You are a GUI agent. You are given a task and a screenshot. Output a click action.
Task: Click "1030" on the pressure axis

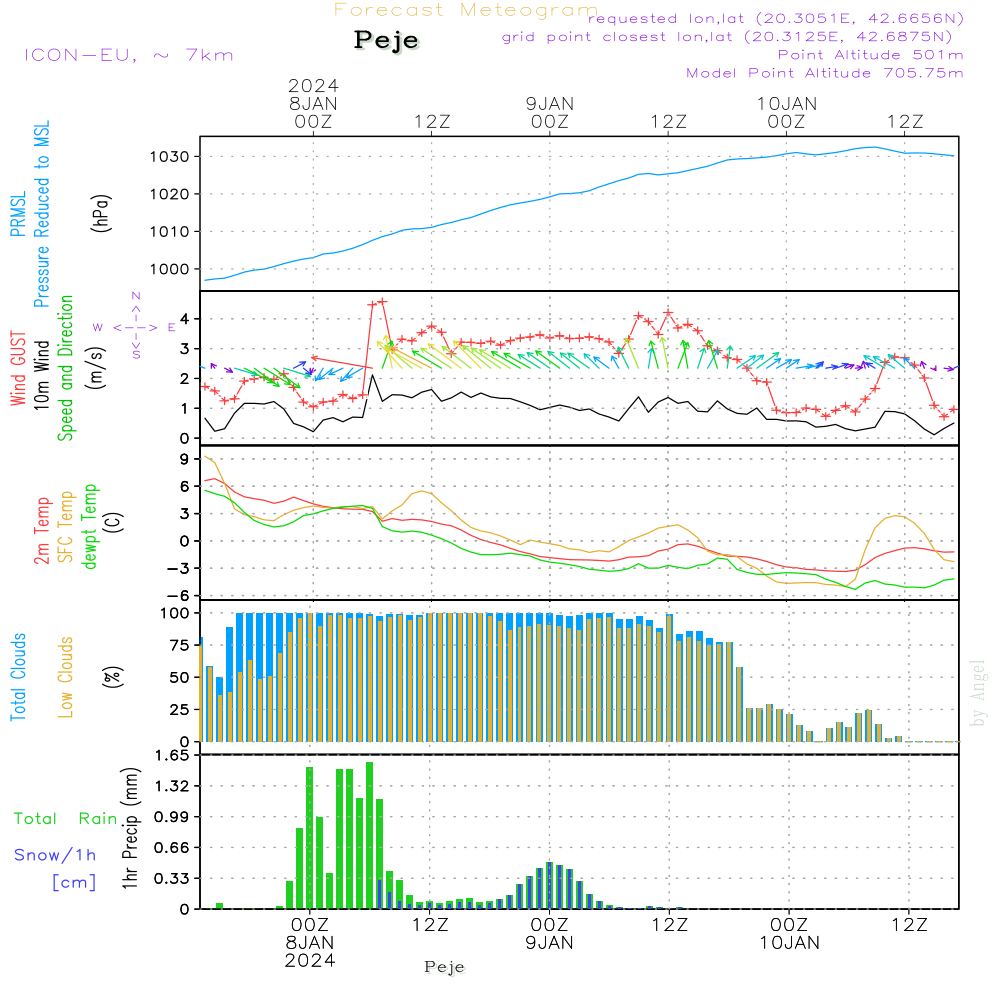170,157
